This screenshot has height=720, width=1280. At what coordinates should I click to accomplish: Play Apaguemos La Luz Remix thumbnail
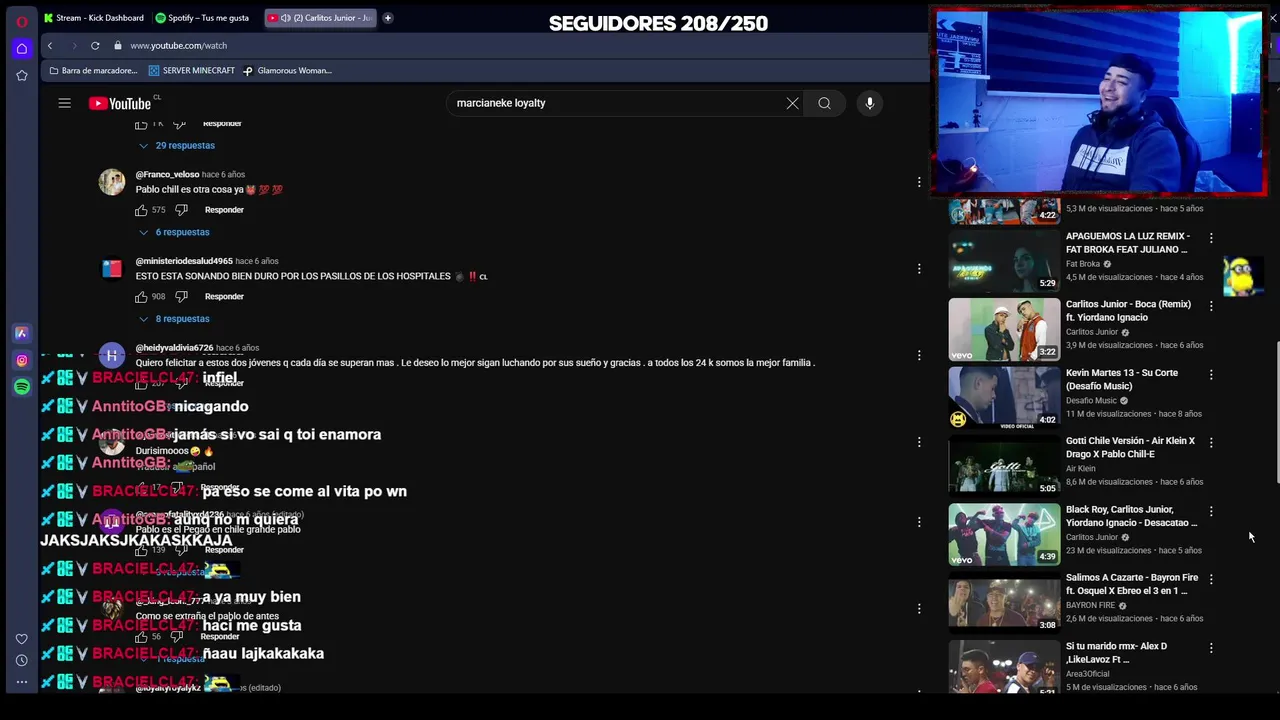click(1004, 261)
